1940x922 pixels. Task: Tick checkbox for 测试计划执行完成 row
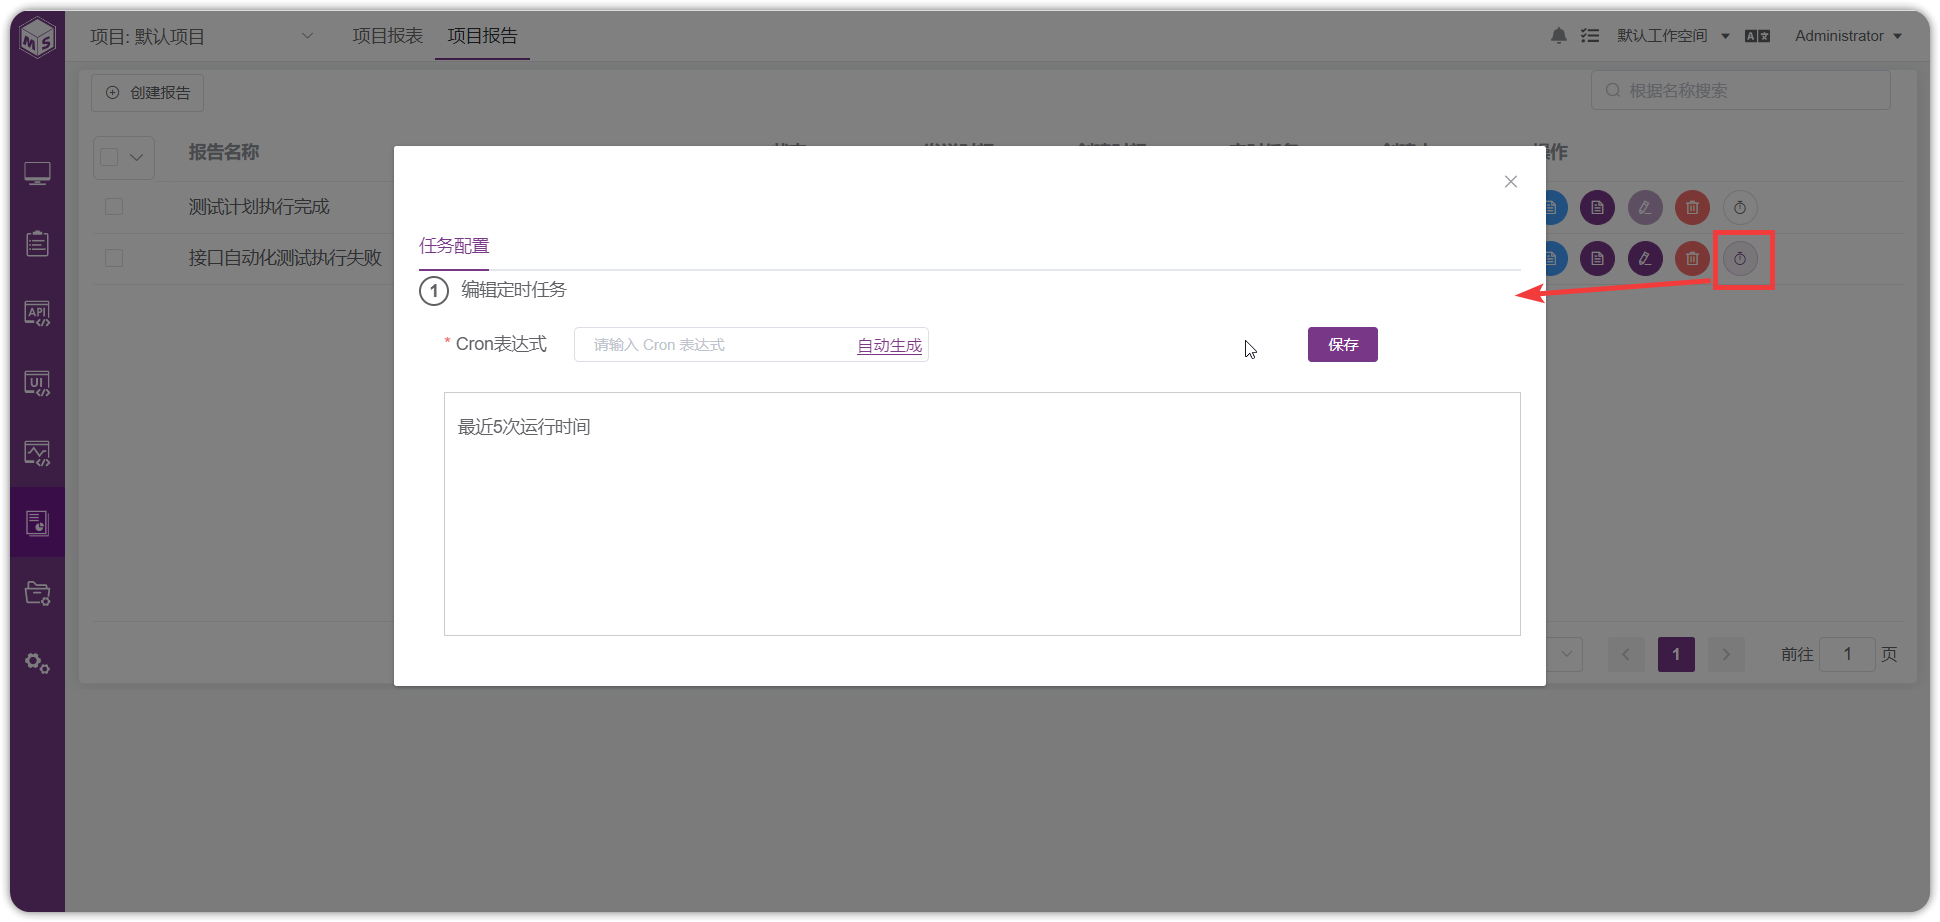click(114, 207)
